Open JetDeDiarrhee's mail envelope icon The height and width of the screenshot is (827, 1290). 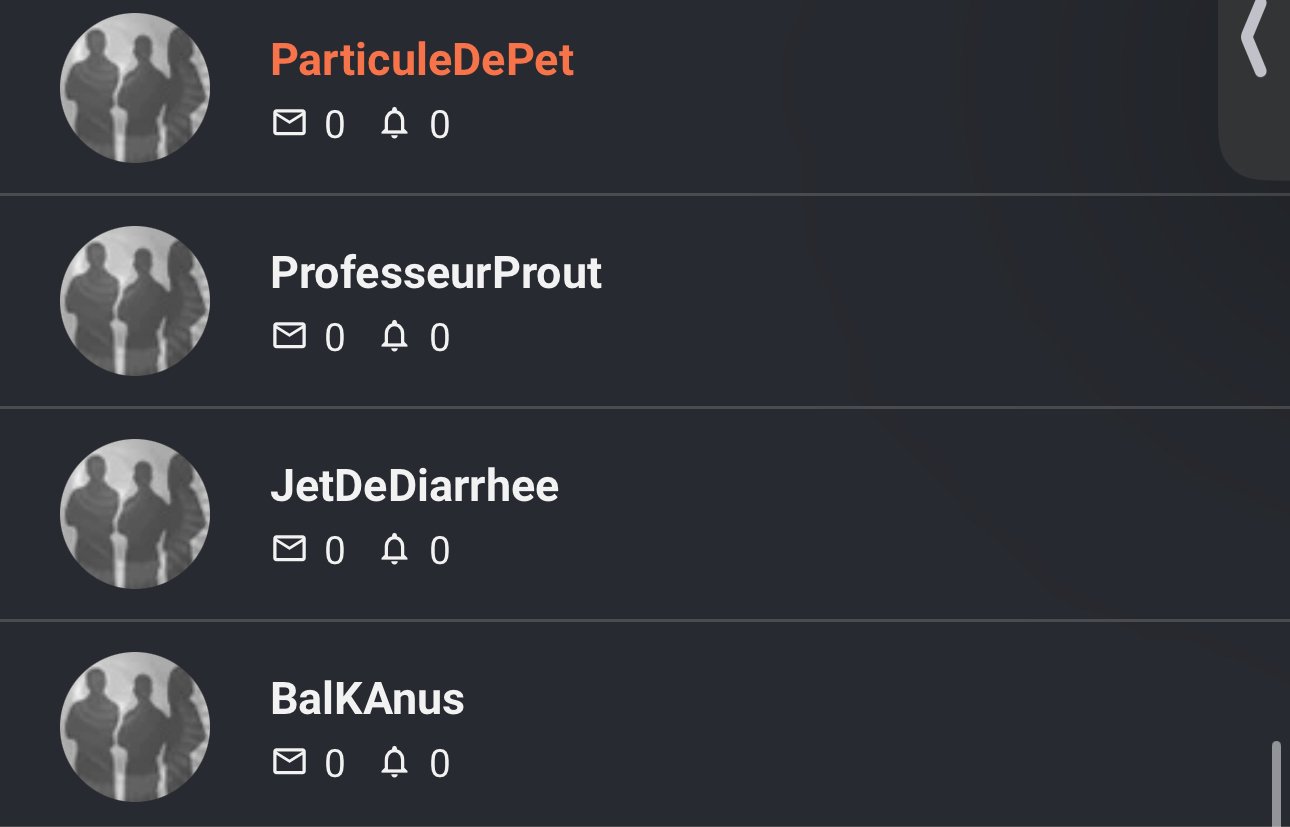click(x=289, y=549)
